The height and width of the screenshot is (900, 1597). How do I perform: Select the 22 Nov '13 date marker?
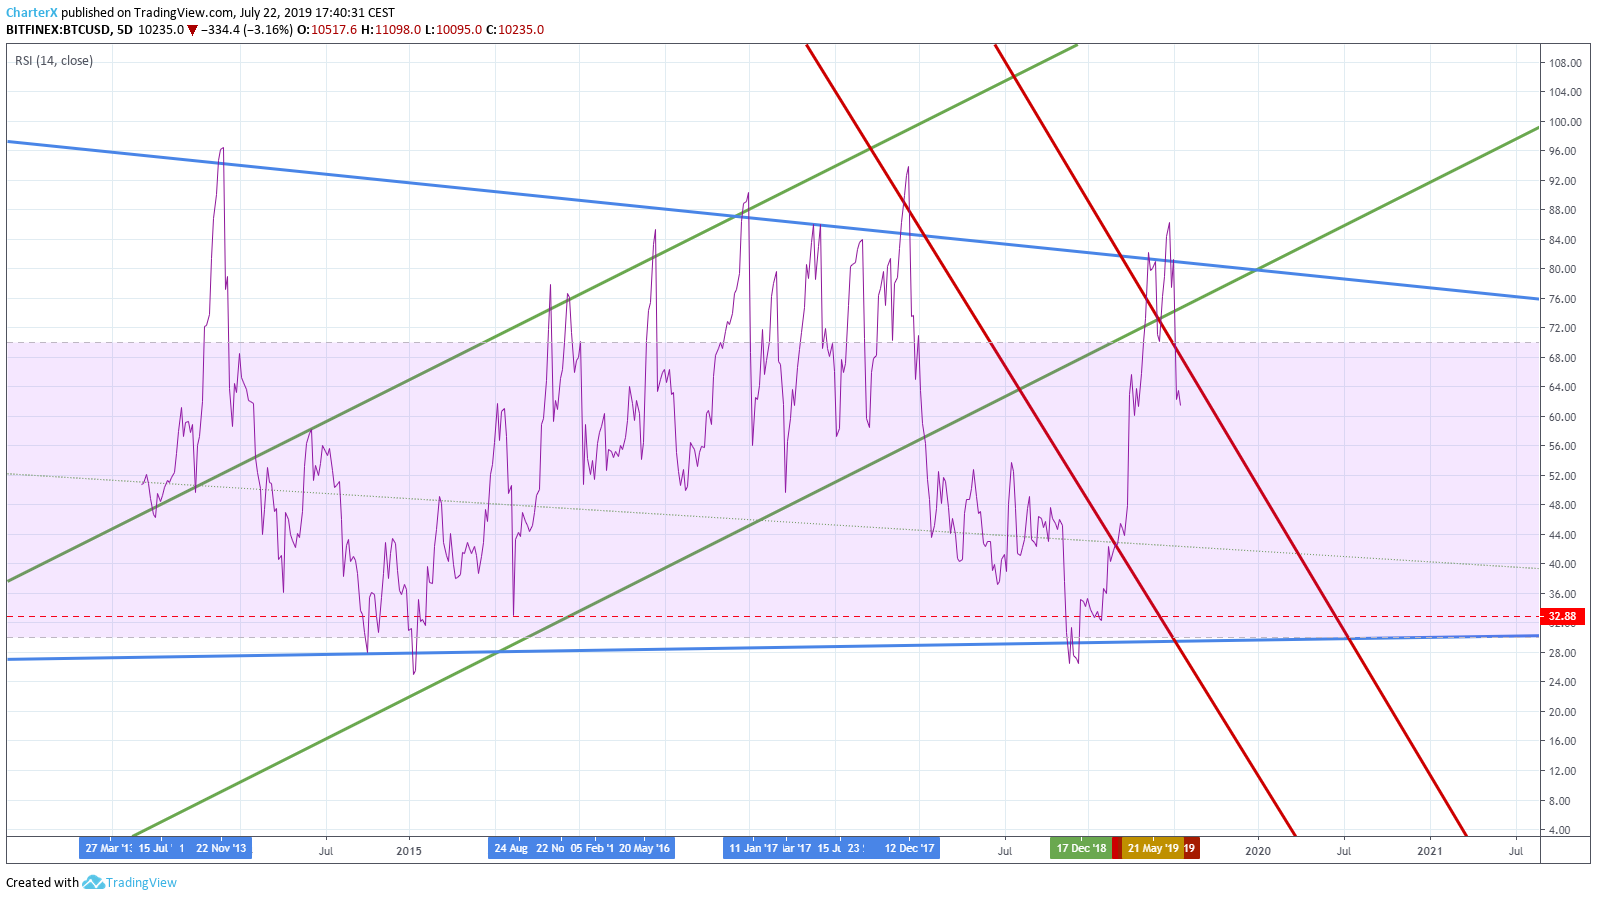coord(221,848)
